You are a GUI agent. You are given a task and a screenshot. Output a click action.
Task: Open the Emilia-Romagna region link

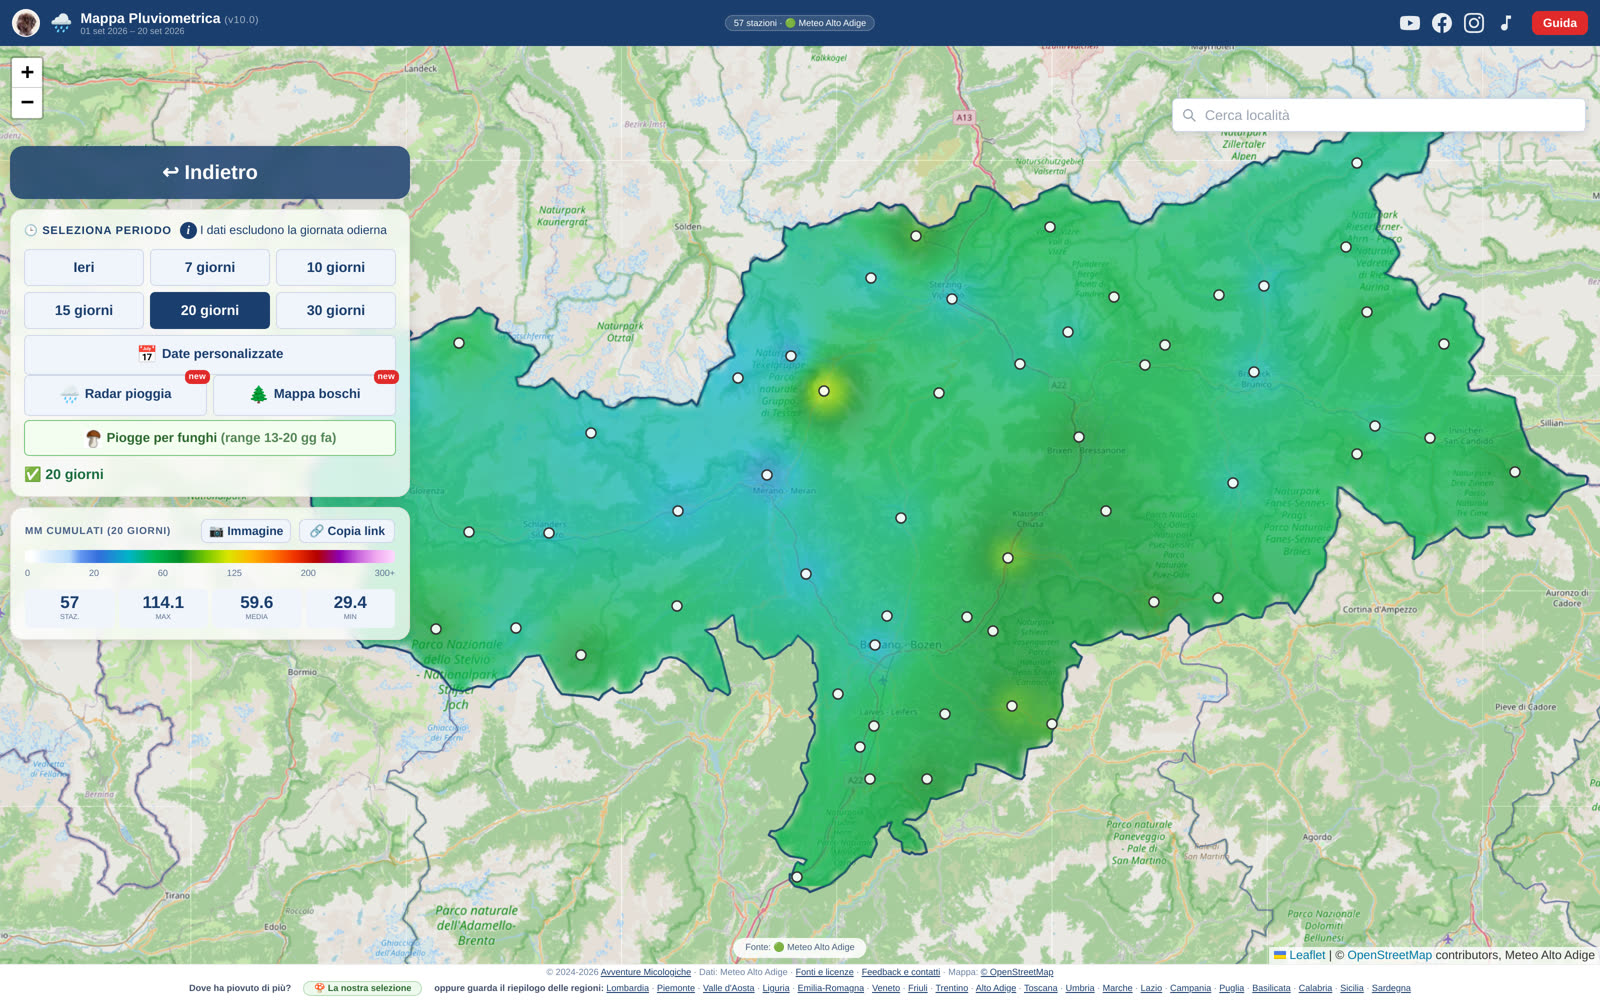click(x=831, y=988)
